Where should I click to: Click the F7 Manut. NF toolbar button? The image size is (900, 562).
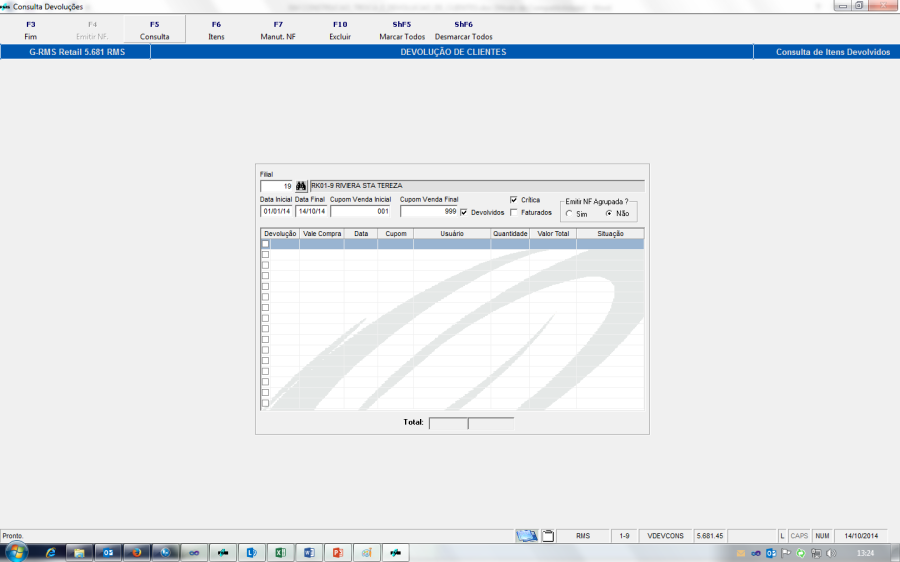click(x=278, y=30)
